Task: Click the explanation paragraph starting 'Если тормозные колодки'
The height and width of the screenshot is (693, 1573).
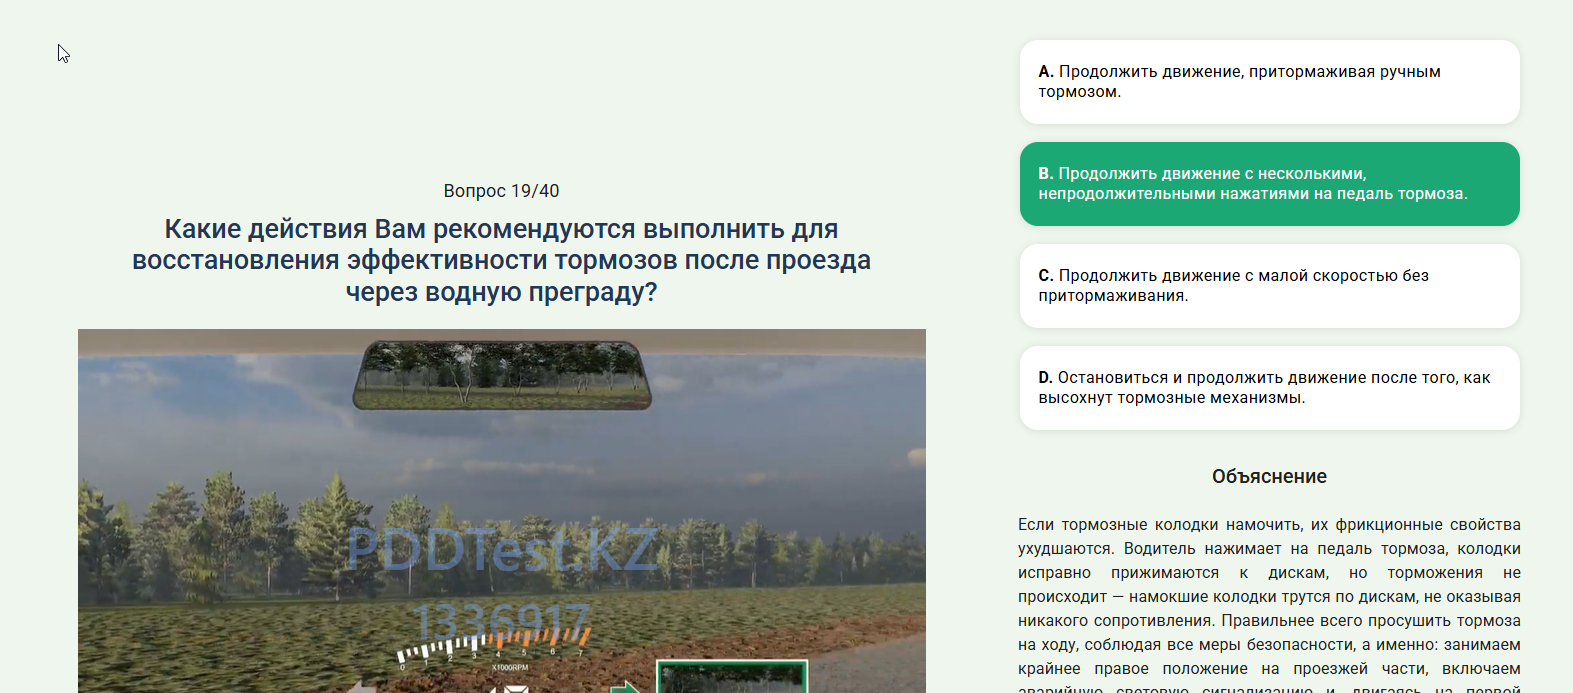Action: pos(1269,604)
